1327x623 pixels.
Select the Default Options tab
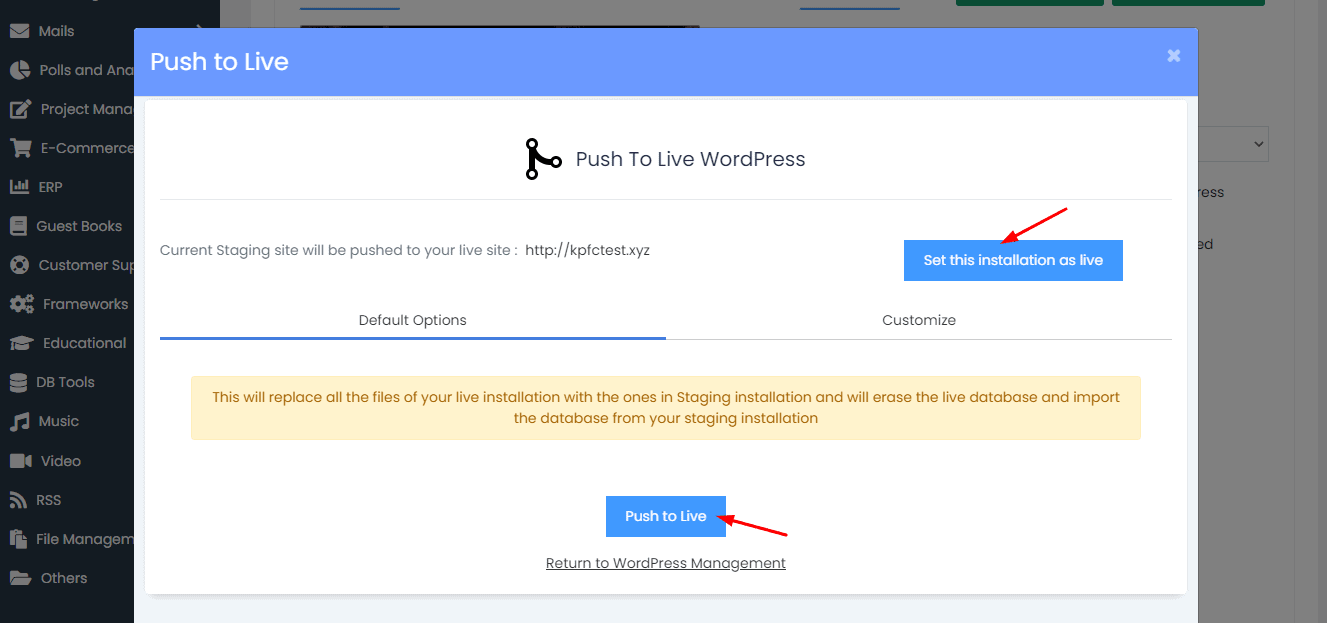(x=412, y=320)
